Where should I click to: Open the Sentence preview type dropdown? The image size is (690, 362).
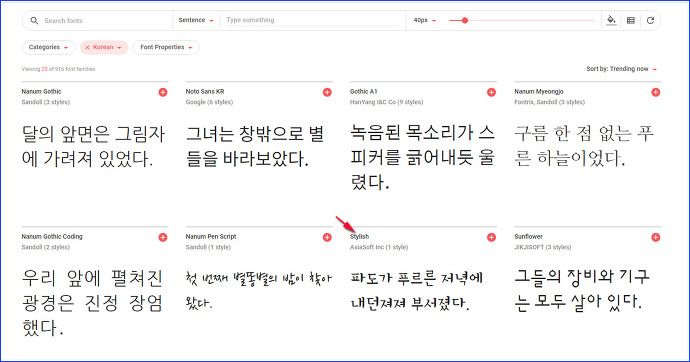pyautogui.click(x=196, y=20)
